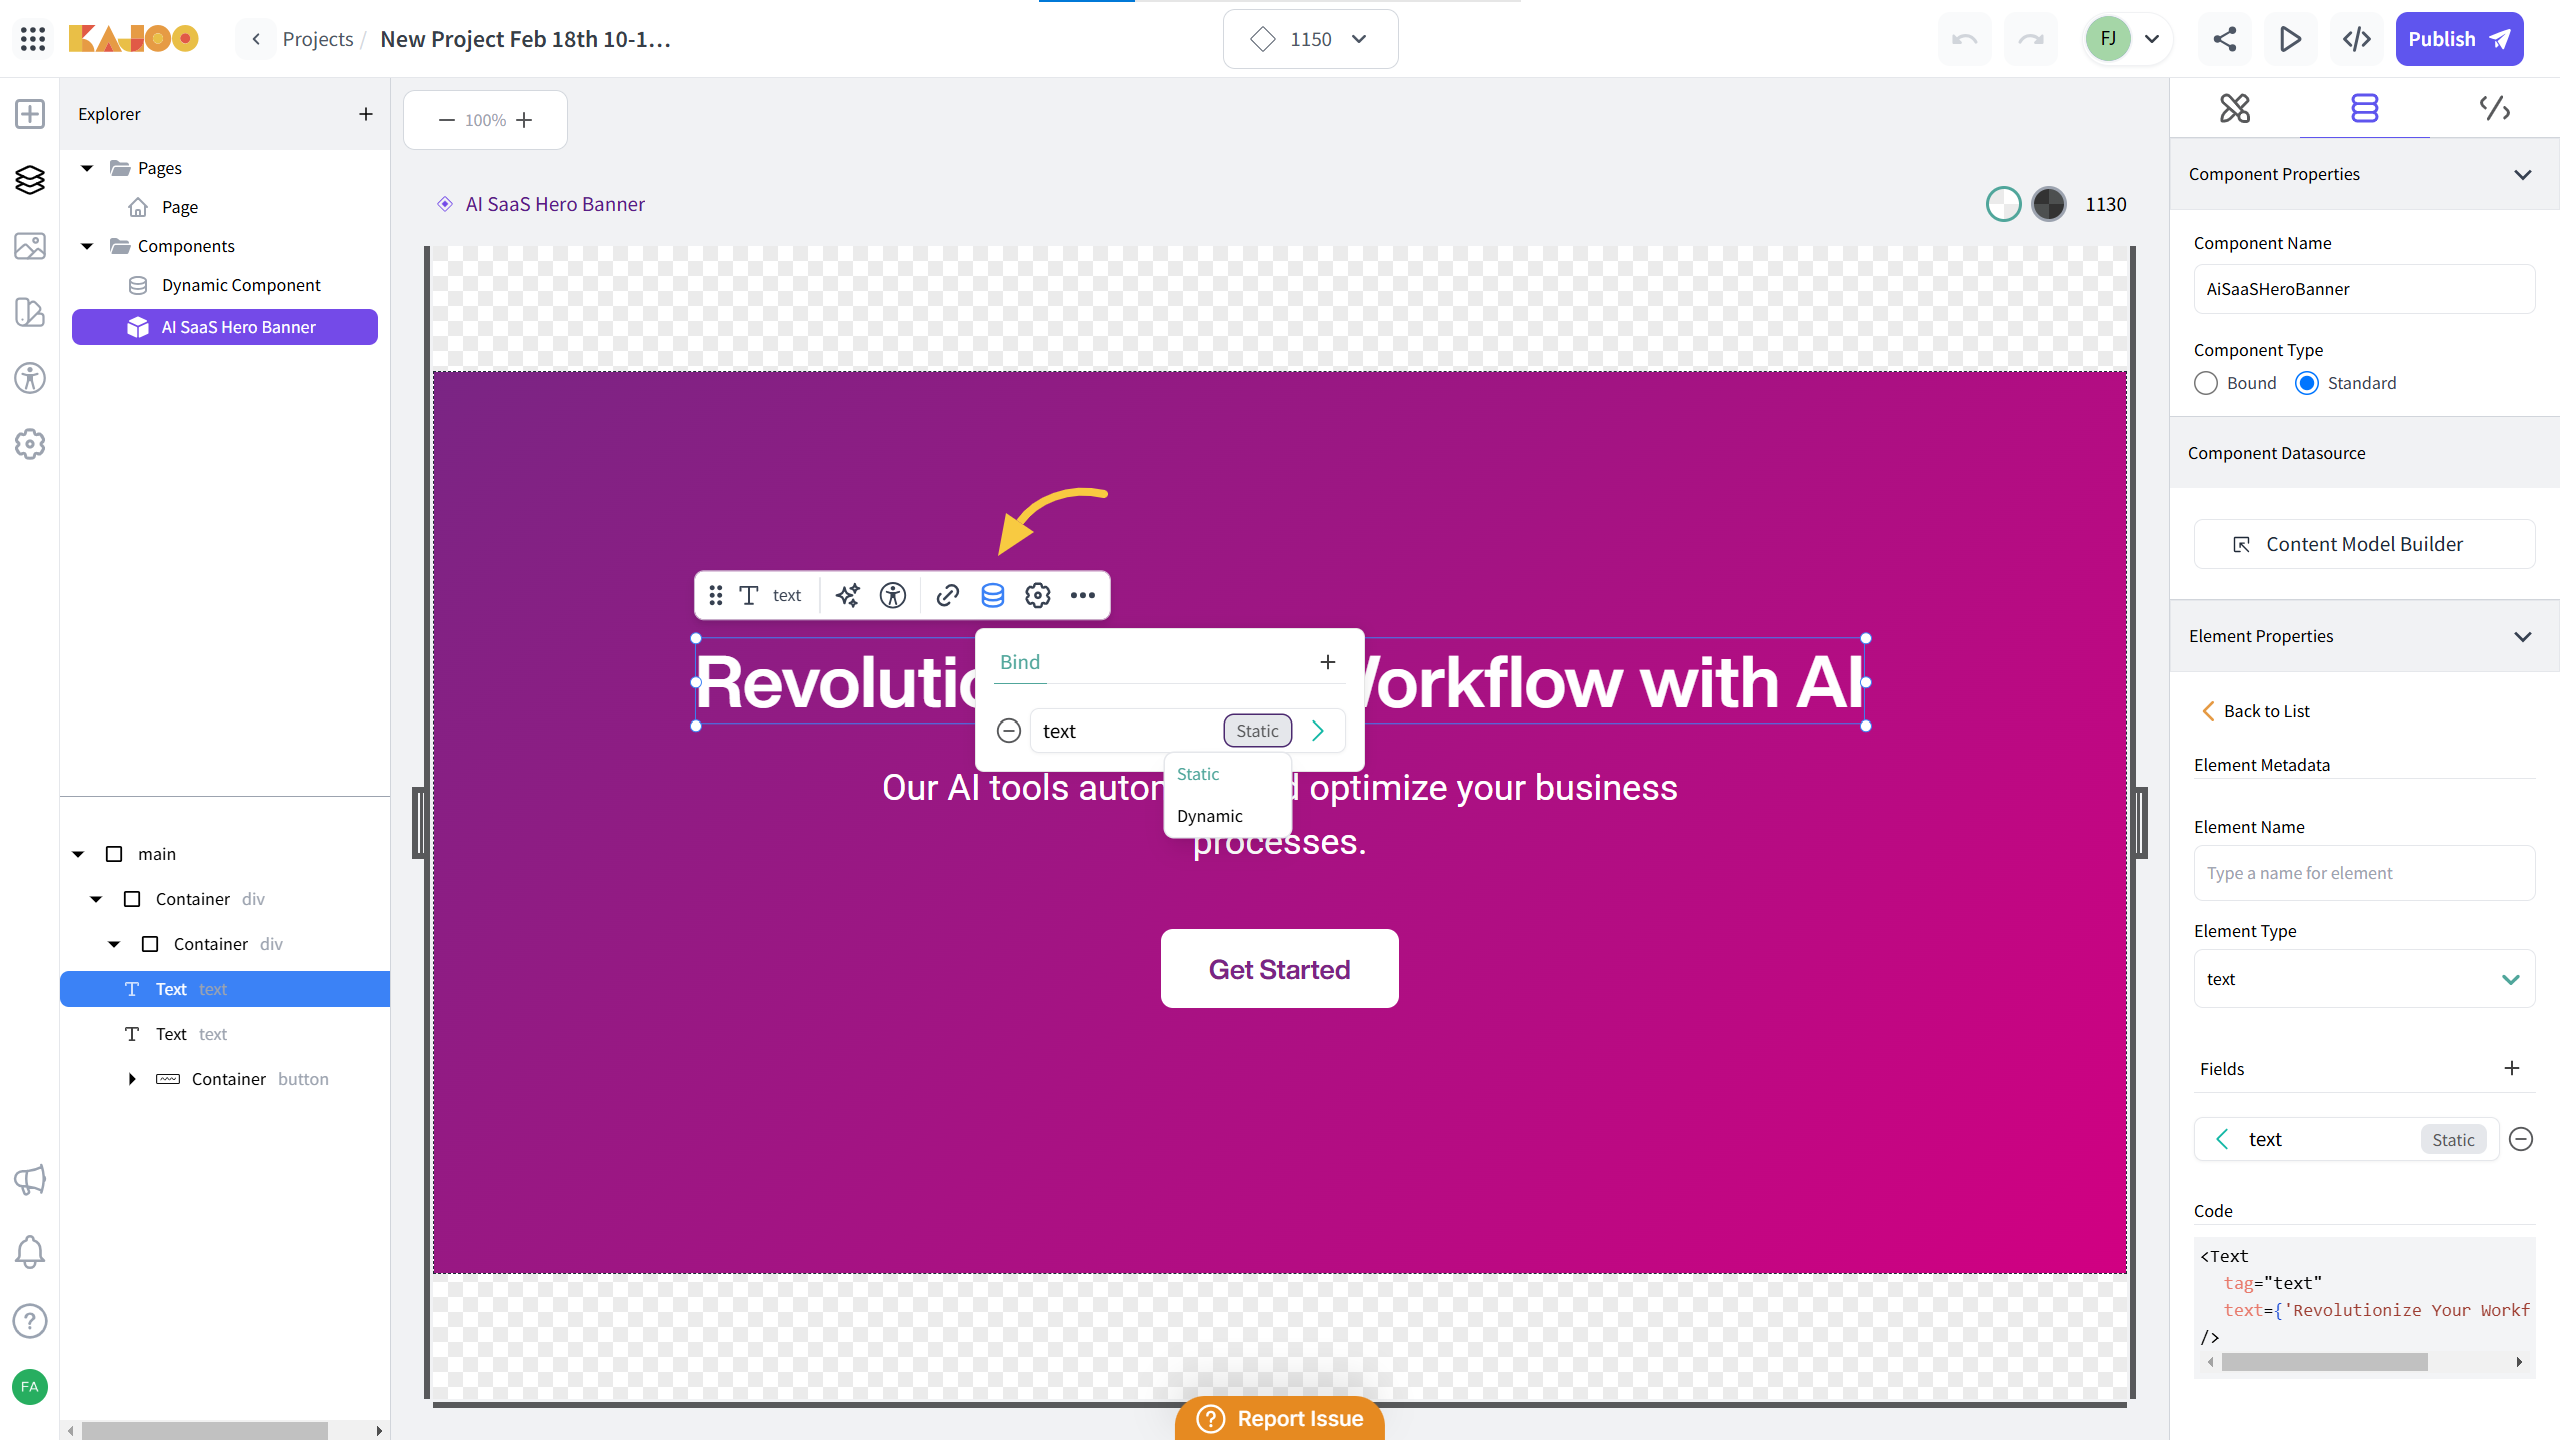Click the AI sparkle icon in text toolbar

pyautogui.click(x=847, y=595)
